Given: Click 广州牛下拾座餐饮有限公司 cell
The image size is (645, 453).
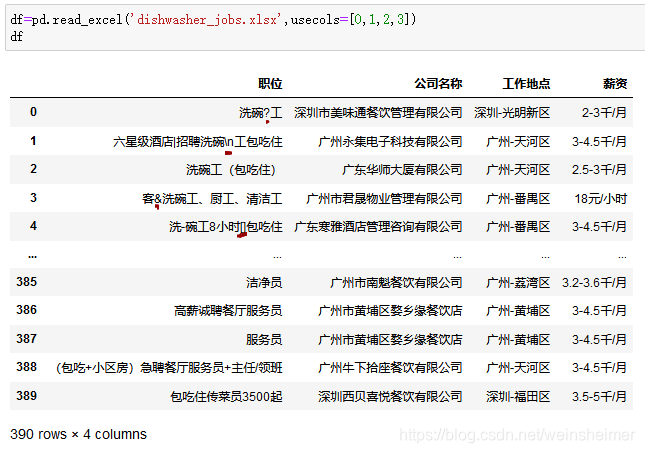Looking at the screenshot, I should point(390,368).
